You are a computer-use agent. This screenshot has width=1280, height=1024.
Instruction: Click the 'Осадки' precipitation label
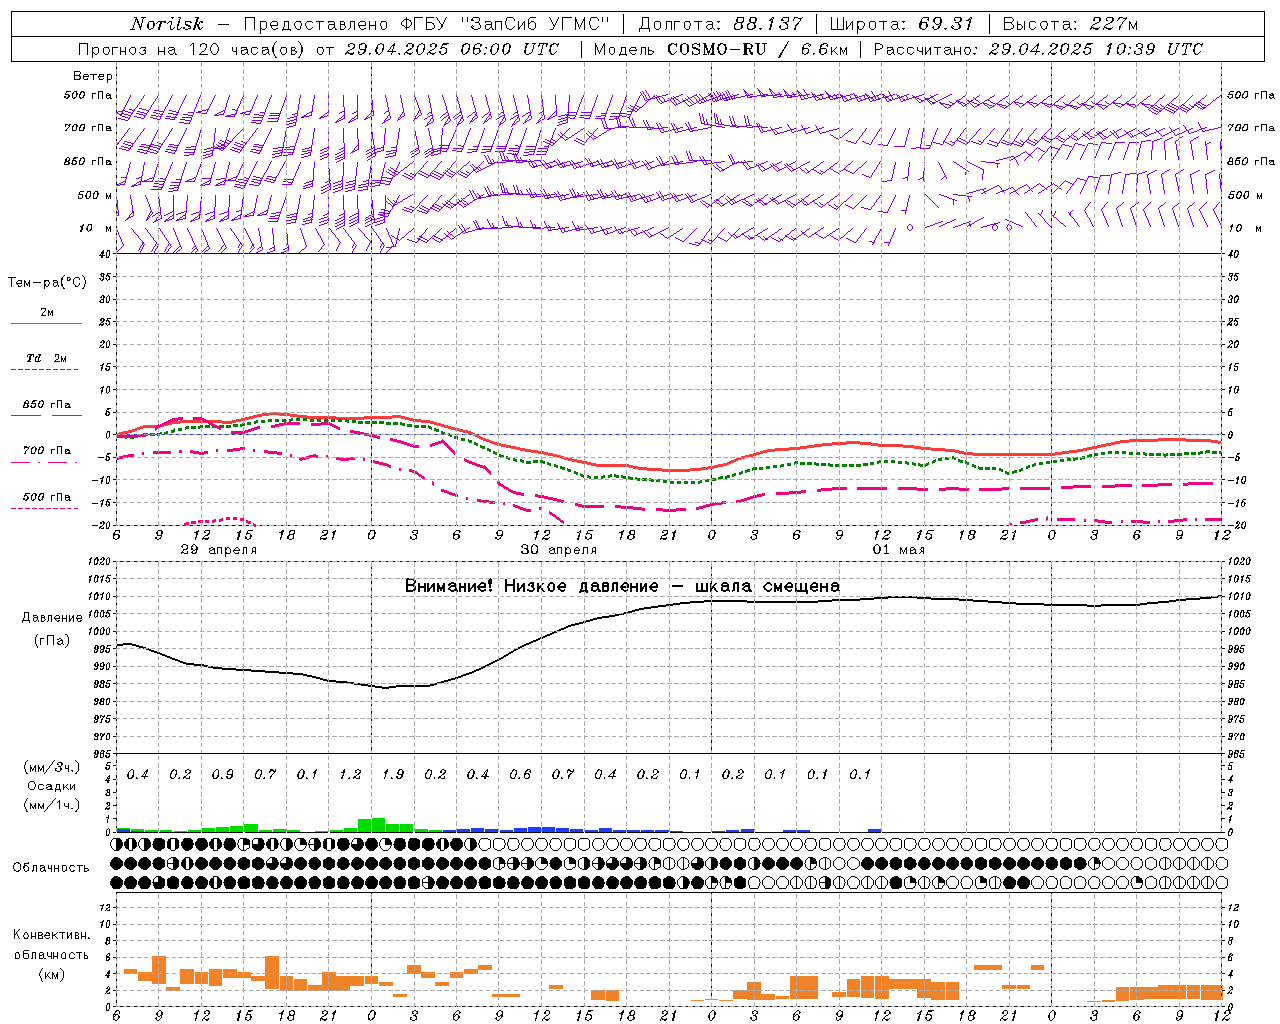tap(51, 787)
